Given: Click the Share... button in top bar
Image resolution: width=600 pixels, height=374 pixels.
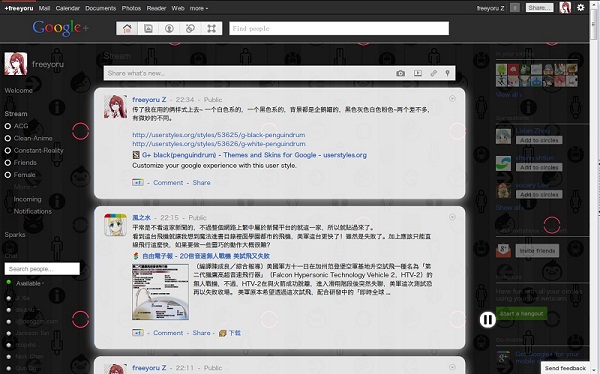Looking at the screenshot, I should [539, 8].
